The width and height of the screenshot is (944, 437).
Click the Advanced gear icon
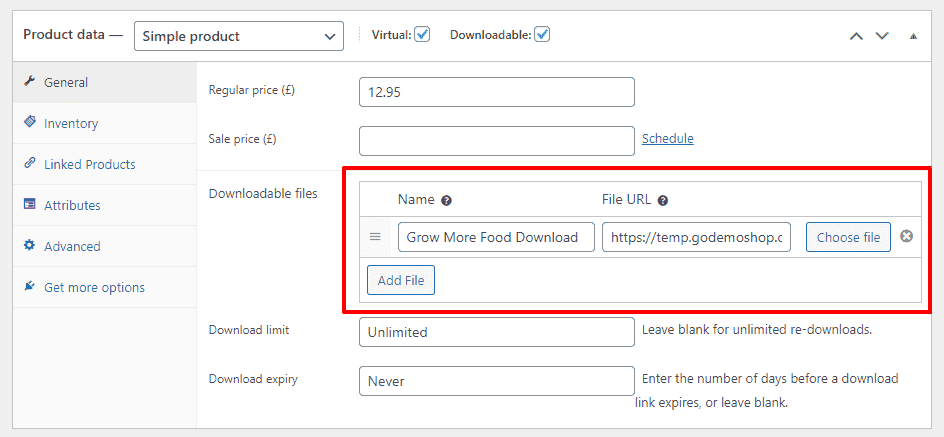[29, 246]
